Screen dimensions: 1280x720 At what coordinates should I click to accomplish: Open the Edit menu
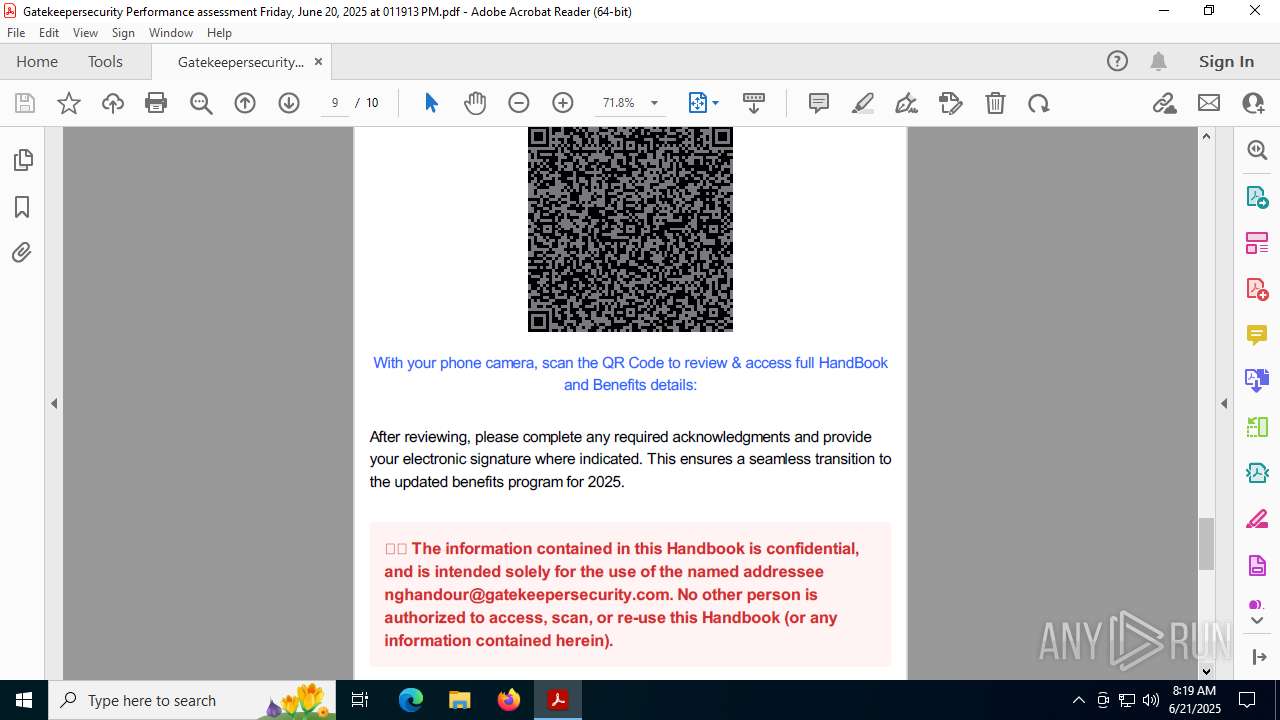pyautogui.click(x=49, y=33)
